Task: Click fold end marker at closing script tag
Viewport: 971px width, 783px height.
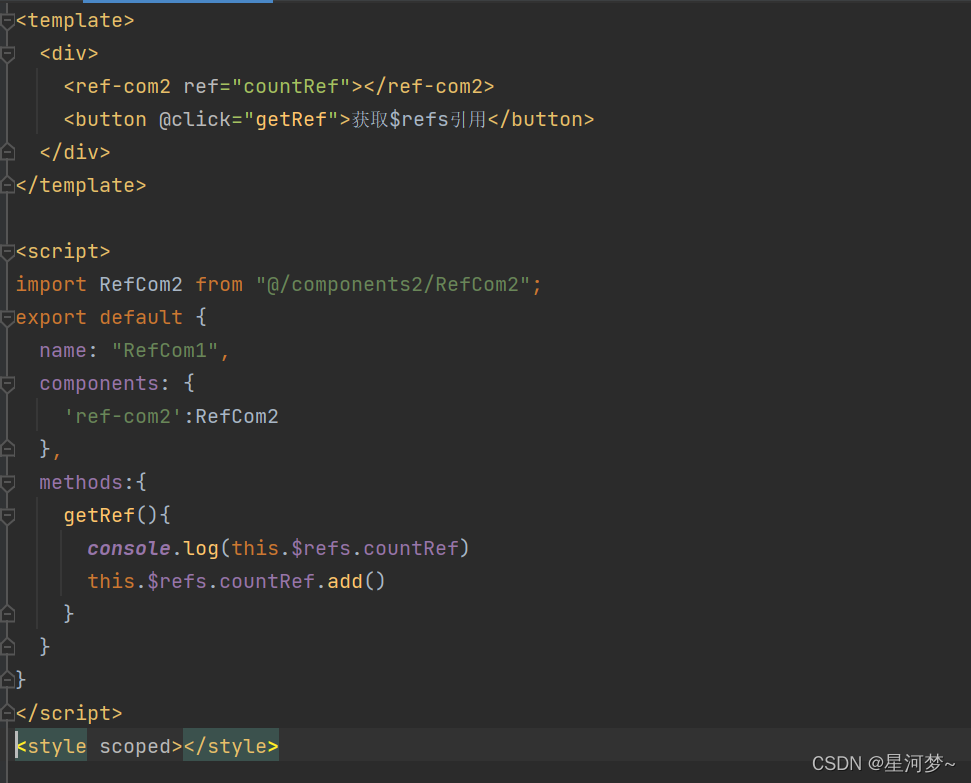Action: [x=8, y=713]
